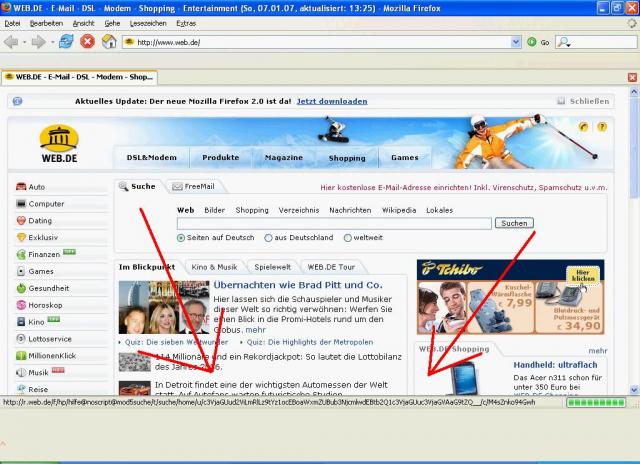Switch to the FreeMail tab

pyautogui.click(x=193, y=186)
